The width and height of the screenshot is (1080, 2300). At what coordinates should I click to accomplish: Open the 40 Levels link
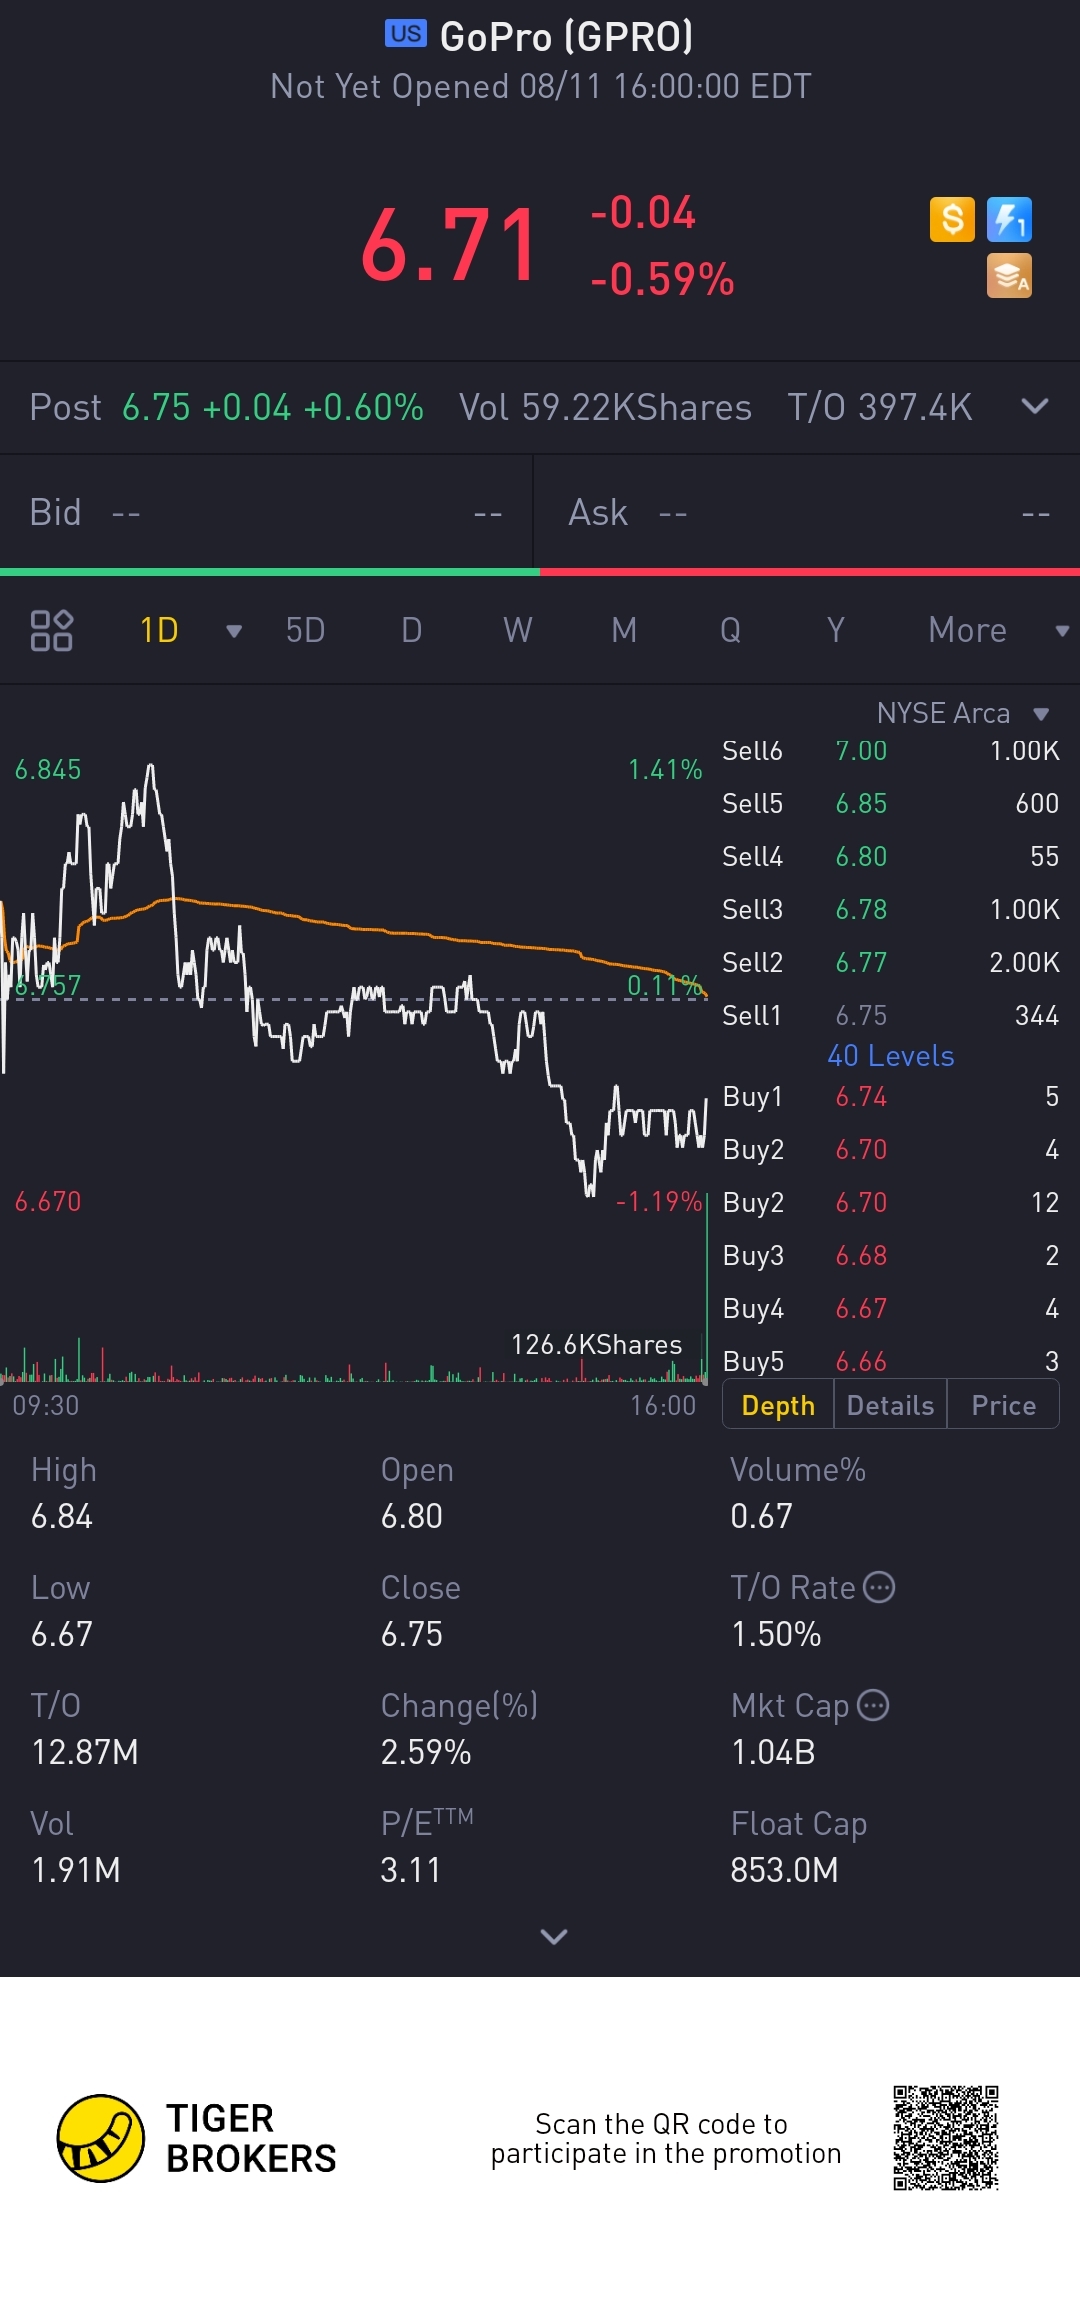(890, 1056)
